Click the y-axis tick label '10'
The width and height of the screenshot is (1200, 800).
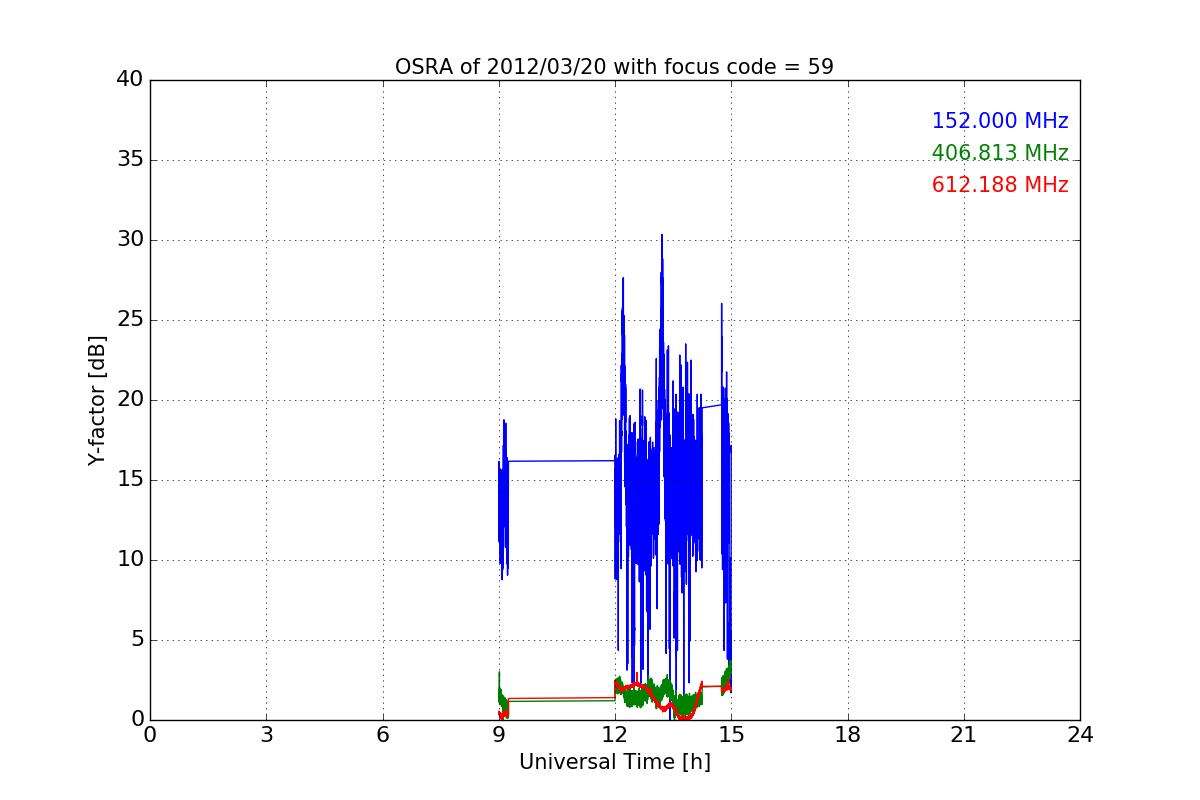pyautogui.click(x=130, y=560)
